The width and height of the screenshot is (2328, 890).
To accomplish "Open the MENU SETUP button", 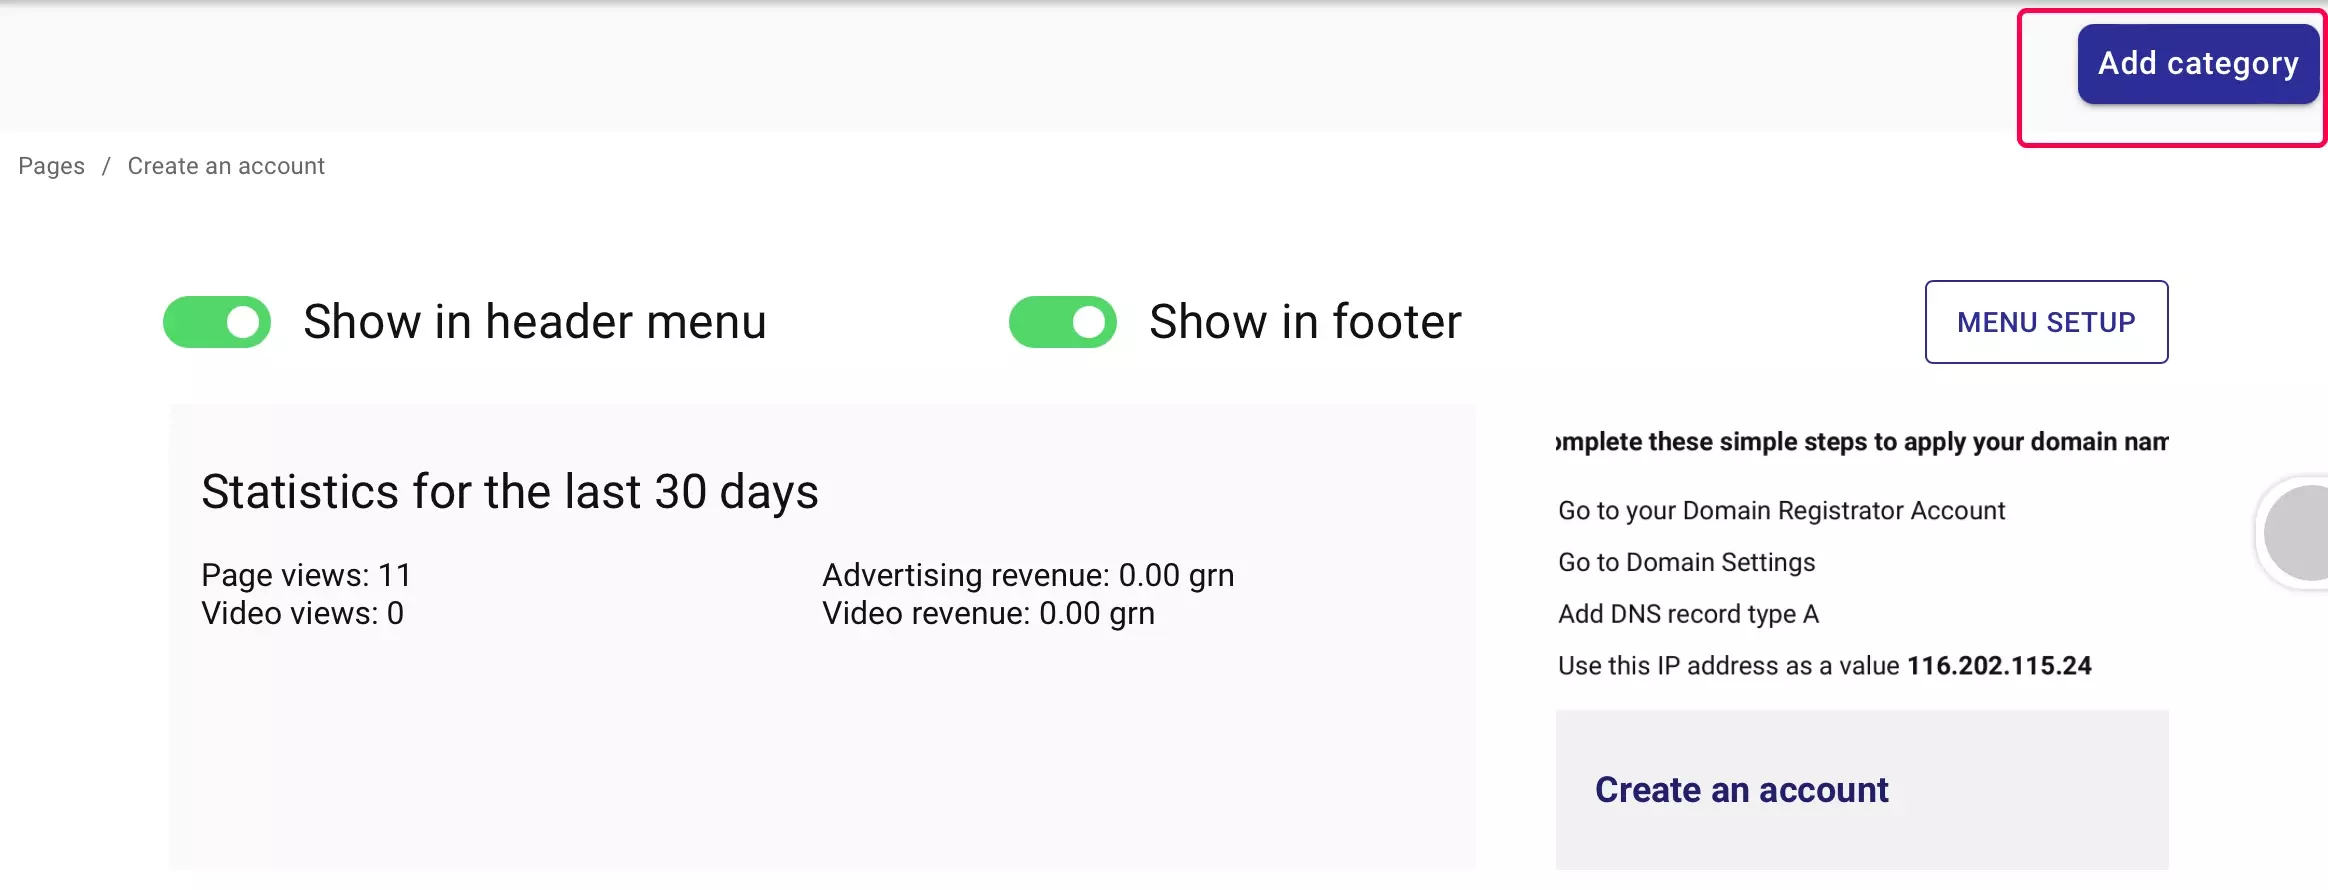I will pyautogui.click(x=2046, y=322).
